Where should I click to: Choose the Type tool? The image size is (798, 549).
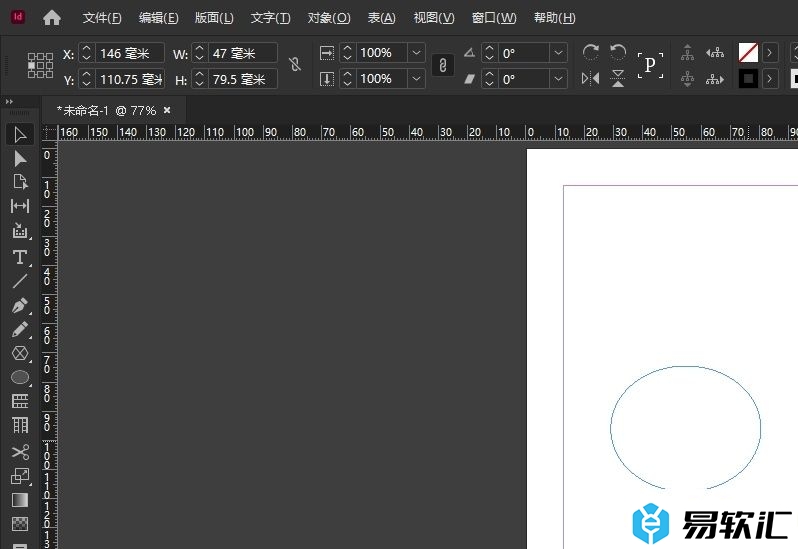[x=20, y=257]
